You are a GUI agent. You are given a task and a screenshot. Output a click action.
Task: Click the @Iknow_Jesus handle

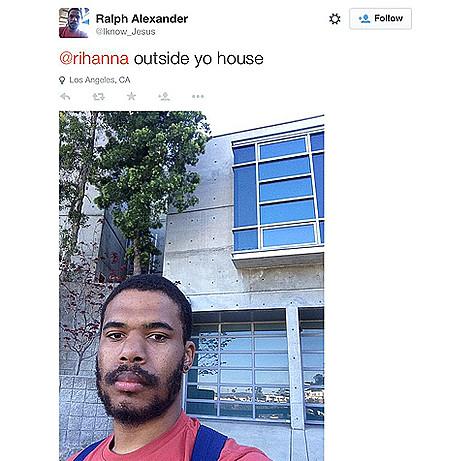click(x=125, y=32)
